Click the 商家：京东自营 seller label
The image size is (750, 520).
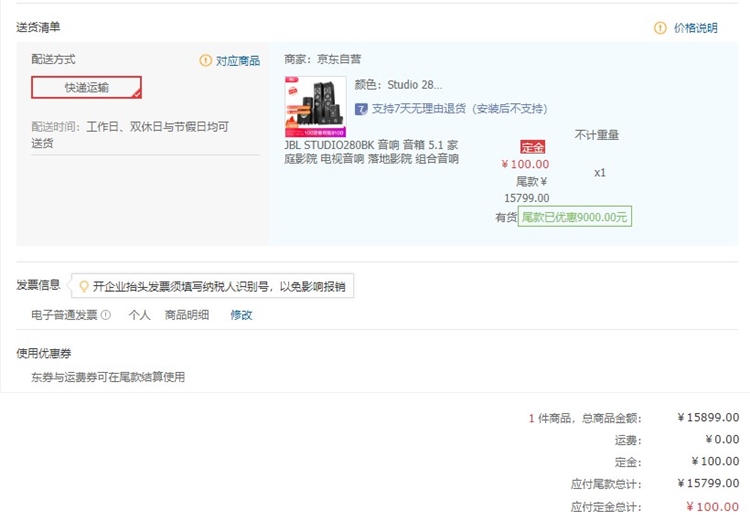click(323, 59)
